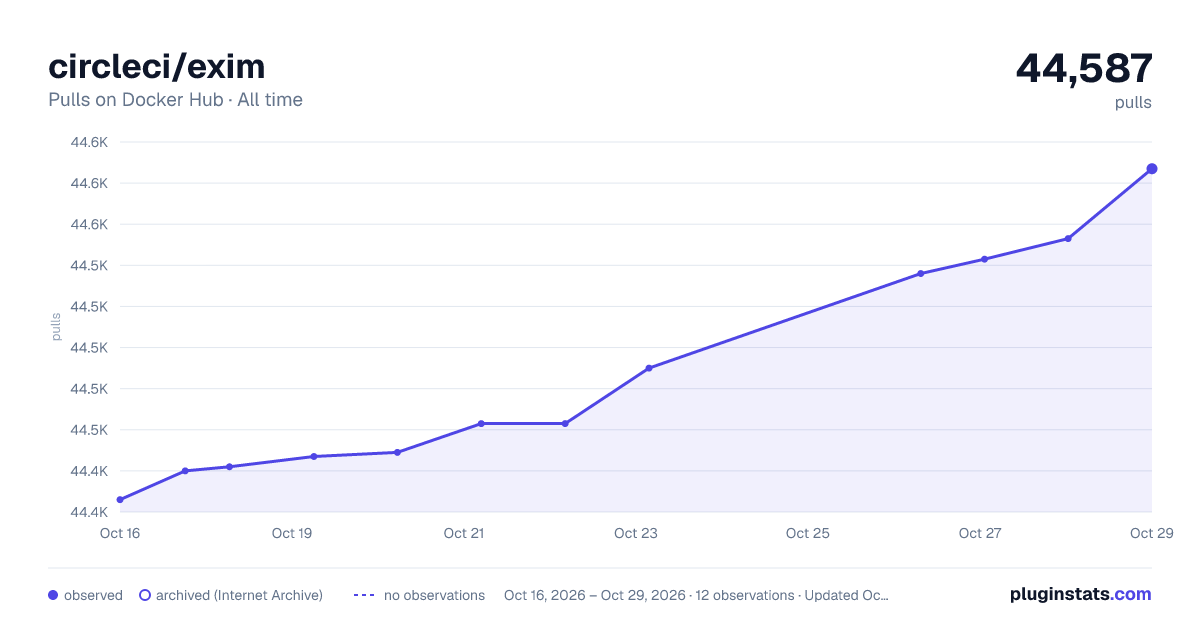Click the "Oct 27" x-axis label
Image resolution: width=1200 pixels, height=630 pixels.
(x=980, y=533)
